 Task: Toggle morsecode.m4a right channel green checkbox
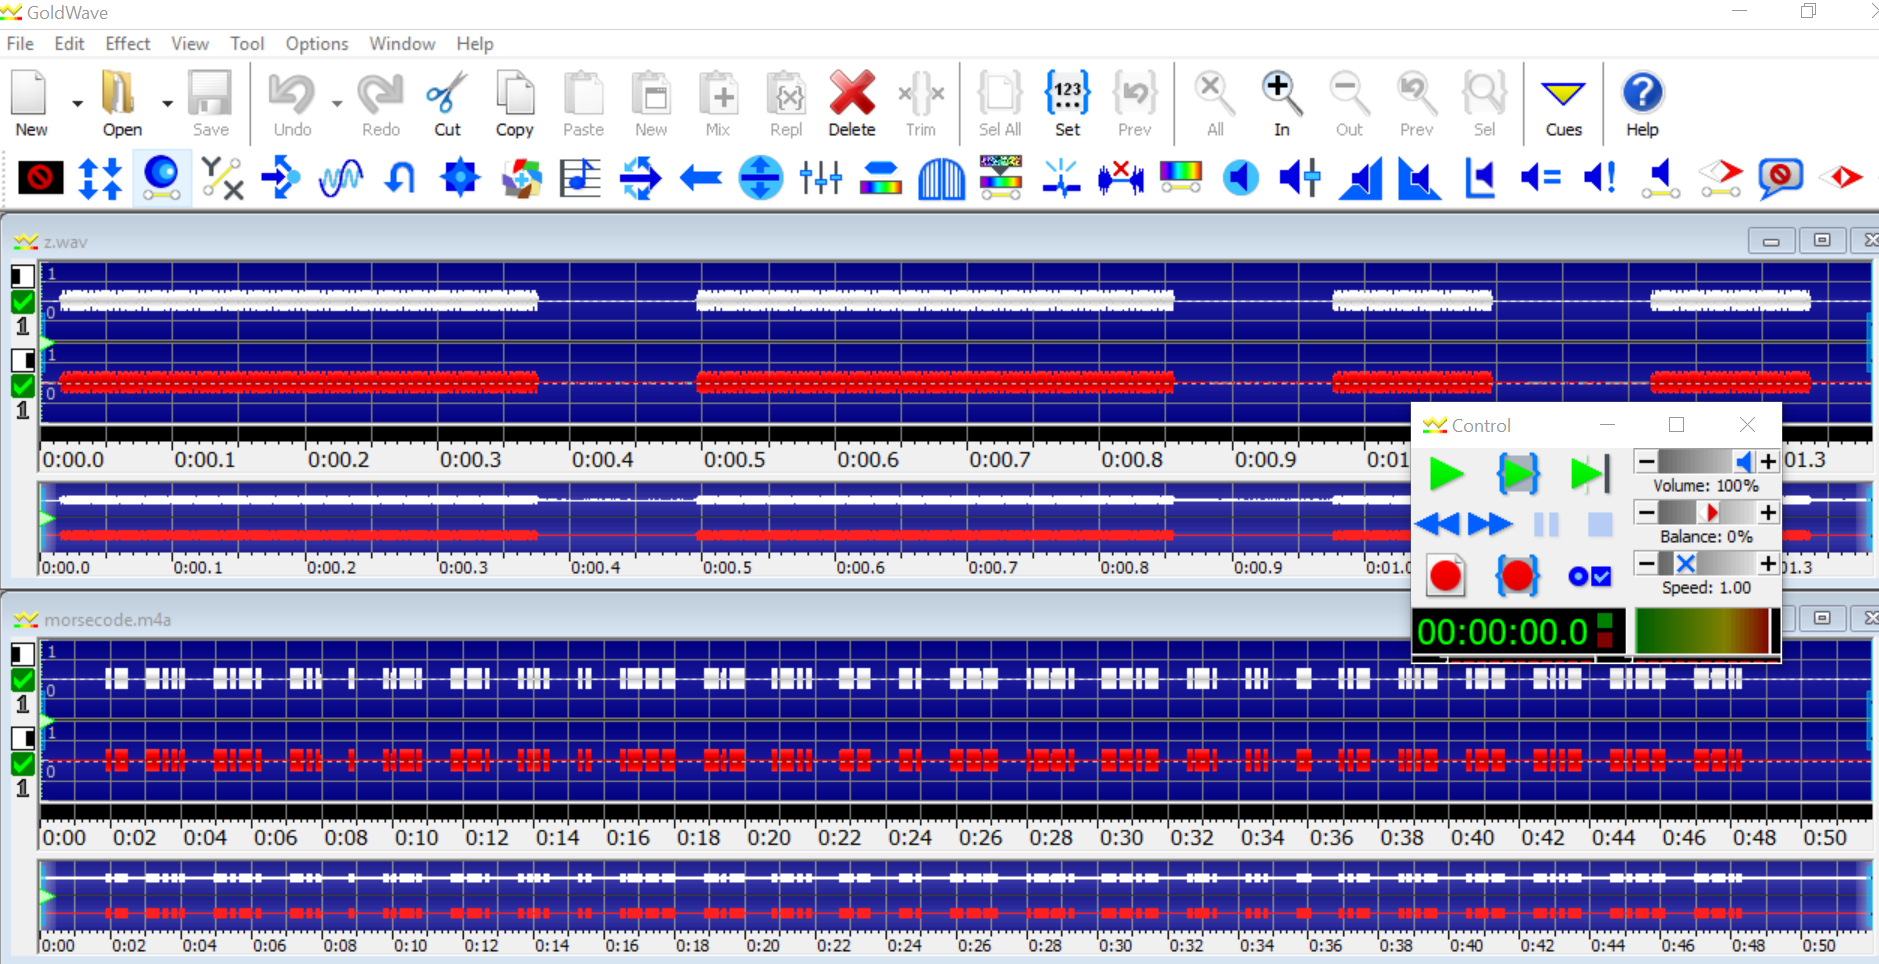22,763
